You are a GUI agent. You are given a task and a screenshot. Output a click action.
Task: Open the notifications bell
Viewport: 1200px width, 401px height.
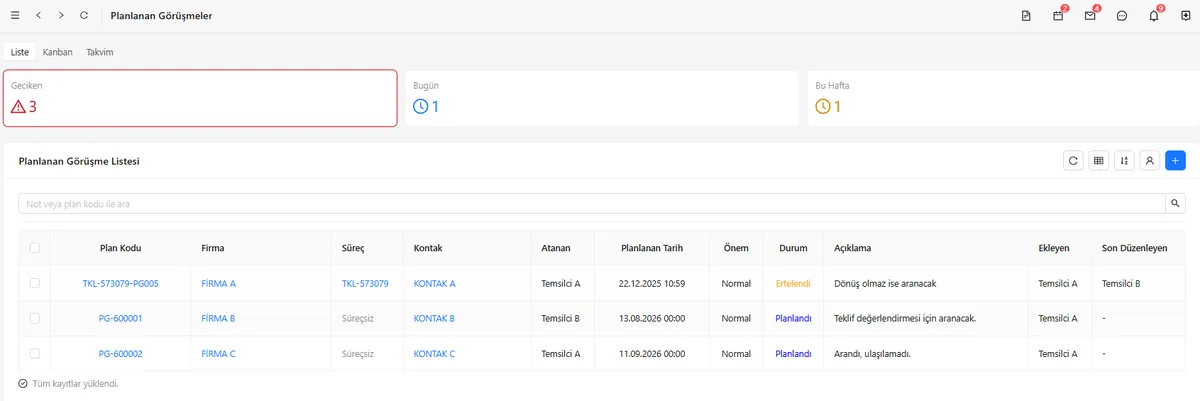[1154, 16]
